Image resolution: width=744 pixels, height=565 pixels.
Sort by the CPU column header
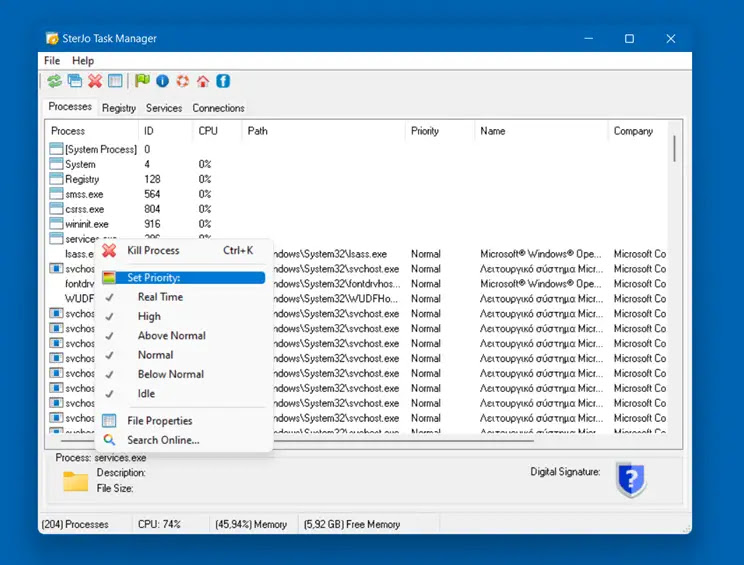pos(217,131)
